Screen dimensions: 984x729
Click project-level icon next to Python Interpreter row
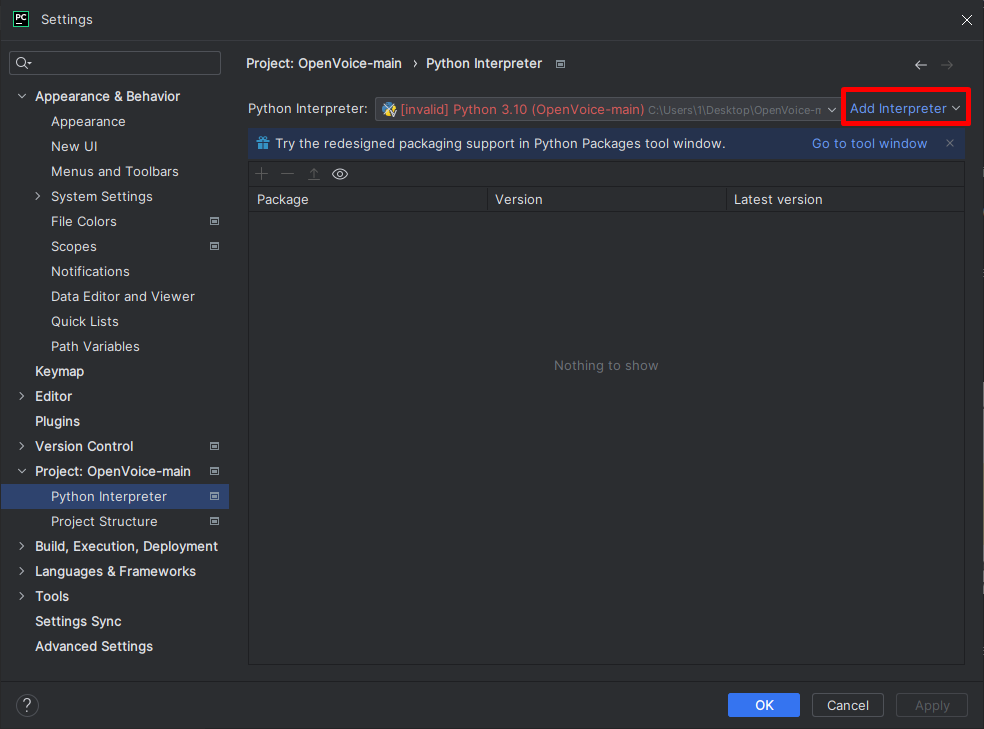click(214, 496)
